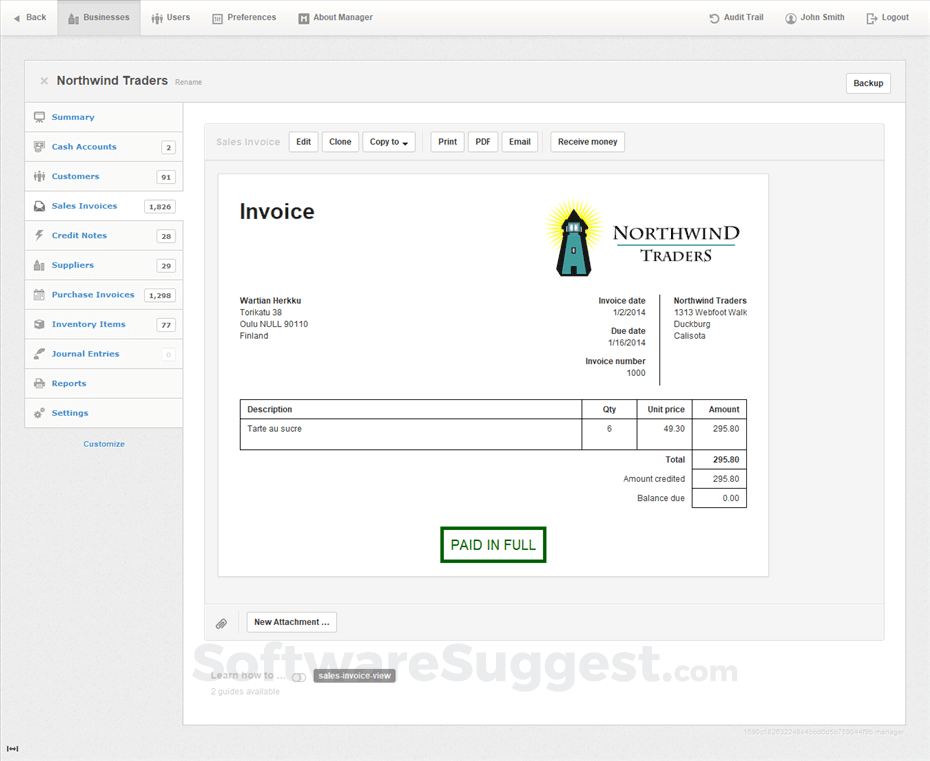The image size is (930, 761).
Task: Open the Customers list
Action: pyautogui.click(x=78, y=176)
